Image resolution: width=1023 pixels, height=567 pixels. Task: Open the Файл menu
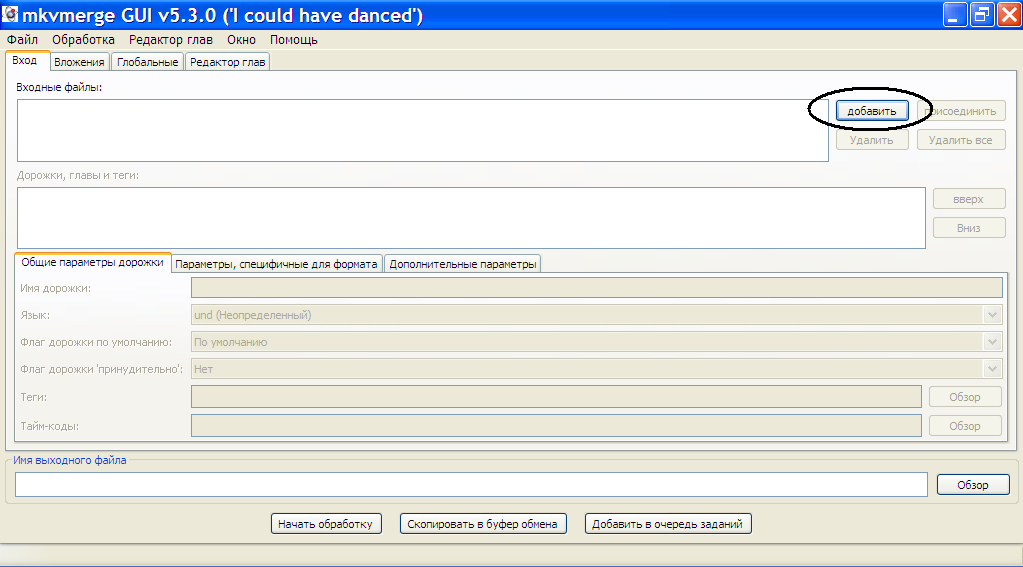tap(22, 40)
